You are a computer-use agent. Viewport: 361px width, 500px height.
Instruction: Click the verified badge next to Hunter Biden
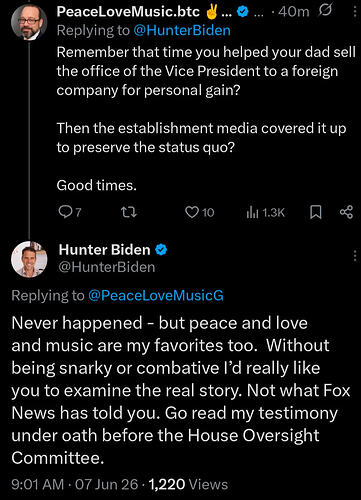pyautogui.click(x=161, y=250)
